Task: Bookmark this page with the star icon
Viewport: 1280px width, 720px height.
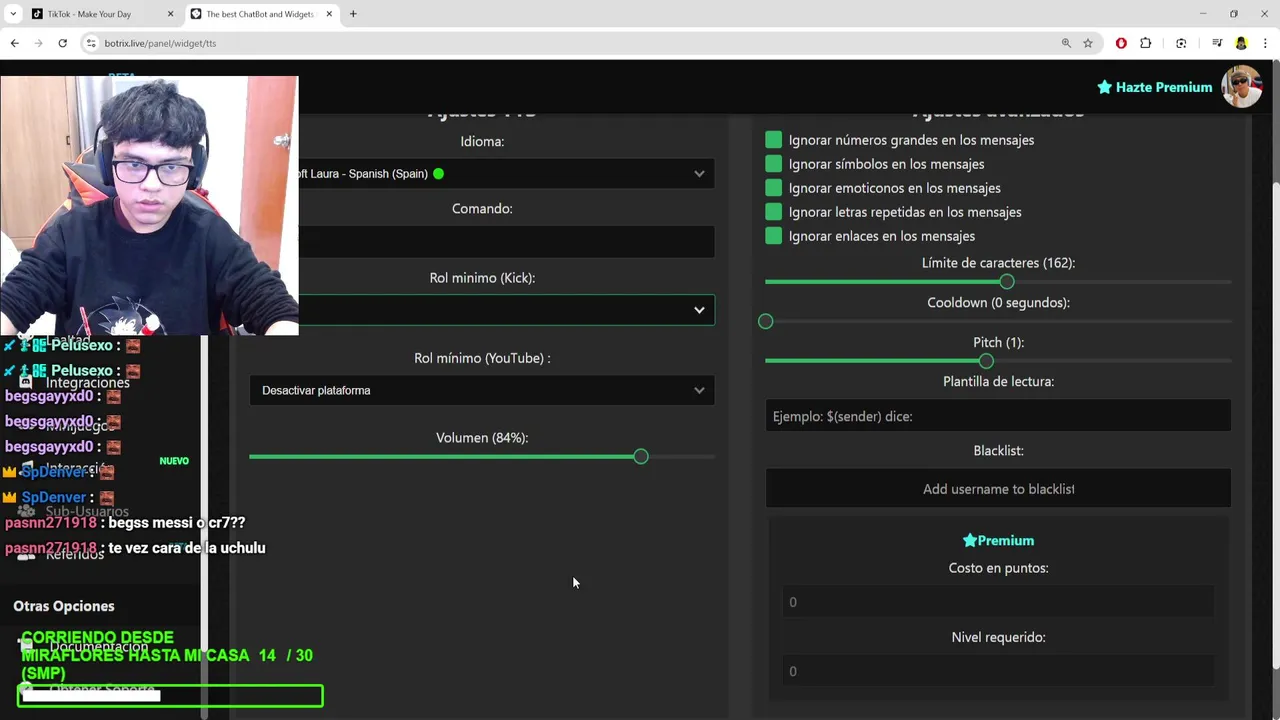Action: click(x=1088, y=43)
